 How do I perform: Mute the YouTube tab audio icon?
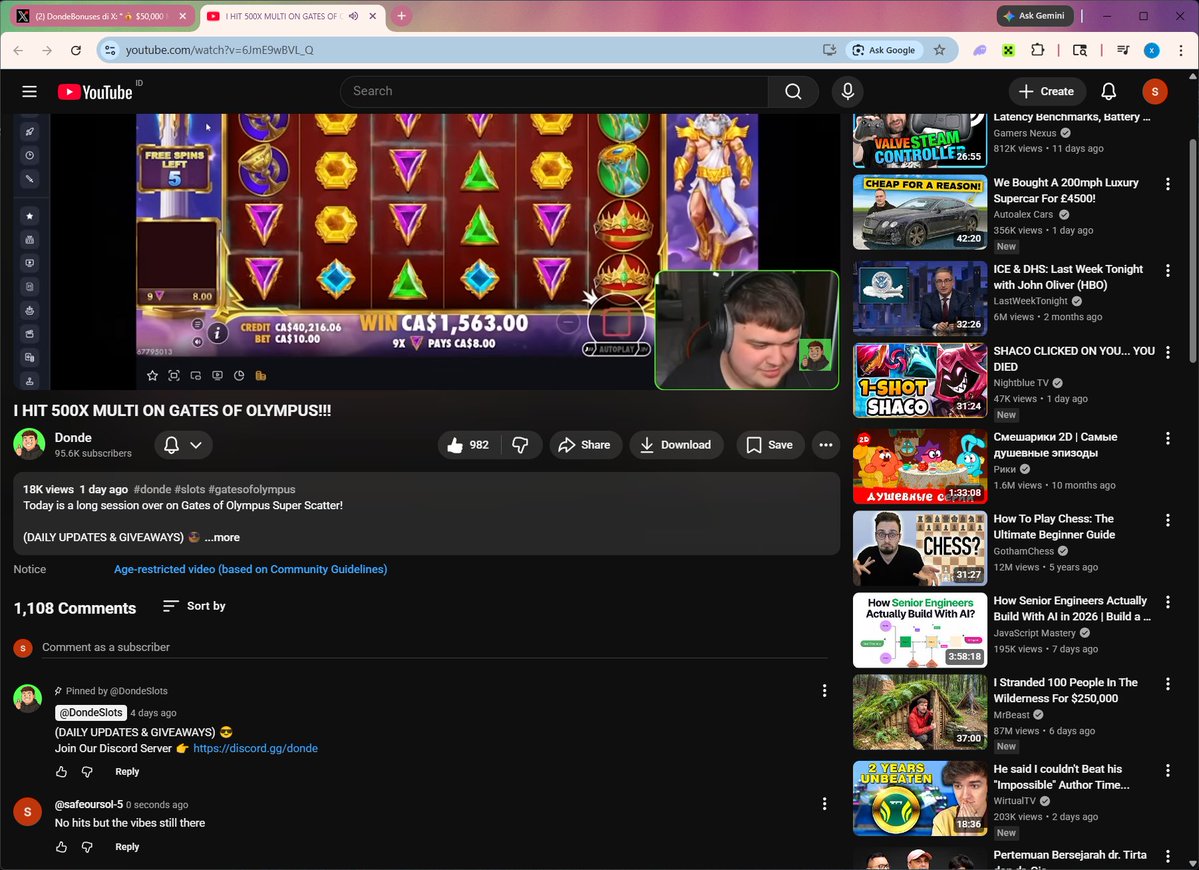[x=353, y=16]
